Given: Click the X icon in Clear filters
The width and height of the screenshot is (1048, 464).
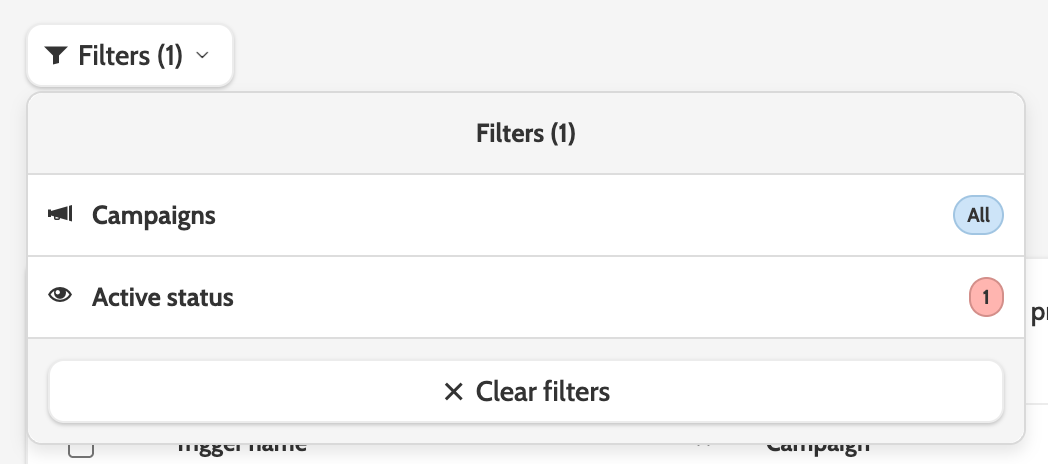Looking at the screenshot, I should (454, 391).
